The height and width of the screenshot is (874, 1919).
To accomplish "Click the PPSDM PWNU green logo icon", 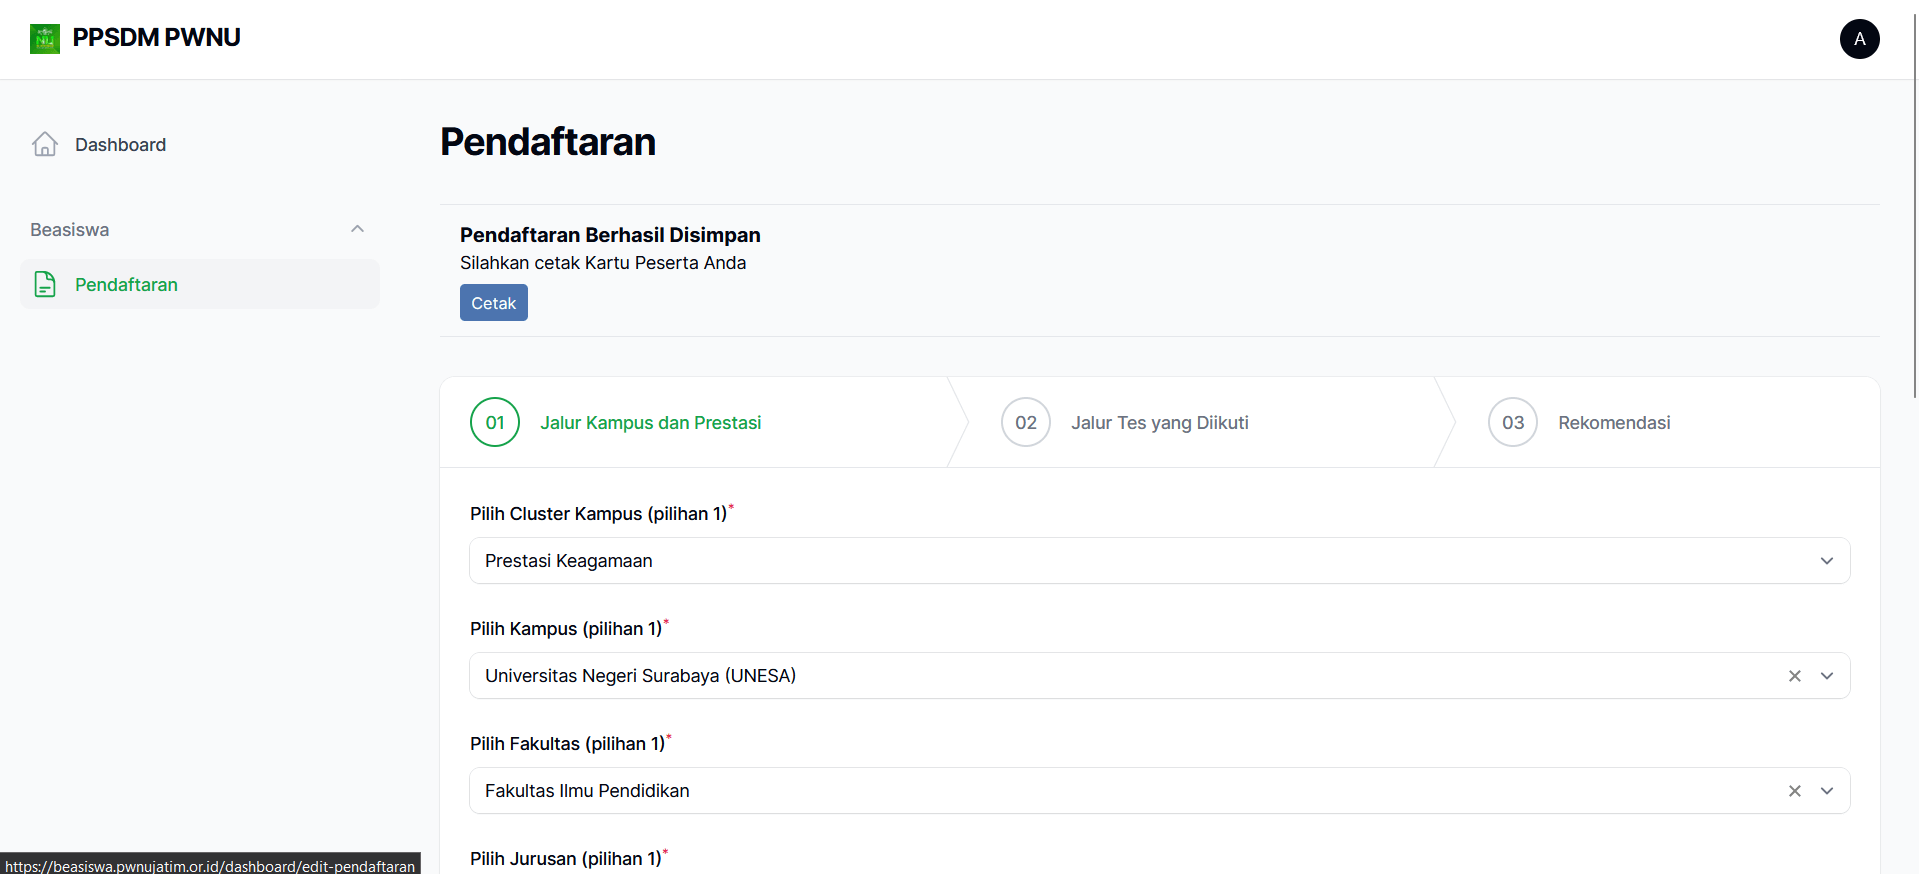I will tap(45, 39).
